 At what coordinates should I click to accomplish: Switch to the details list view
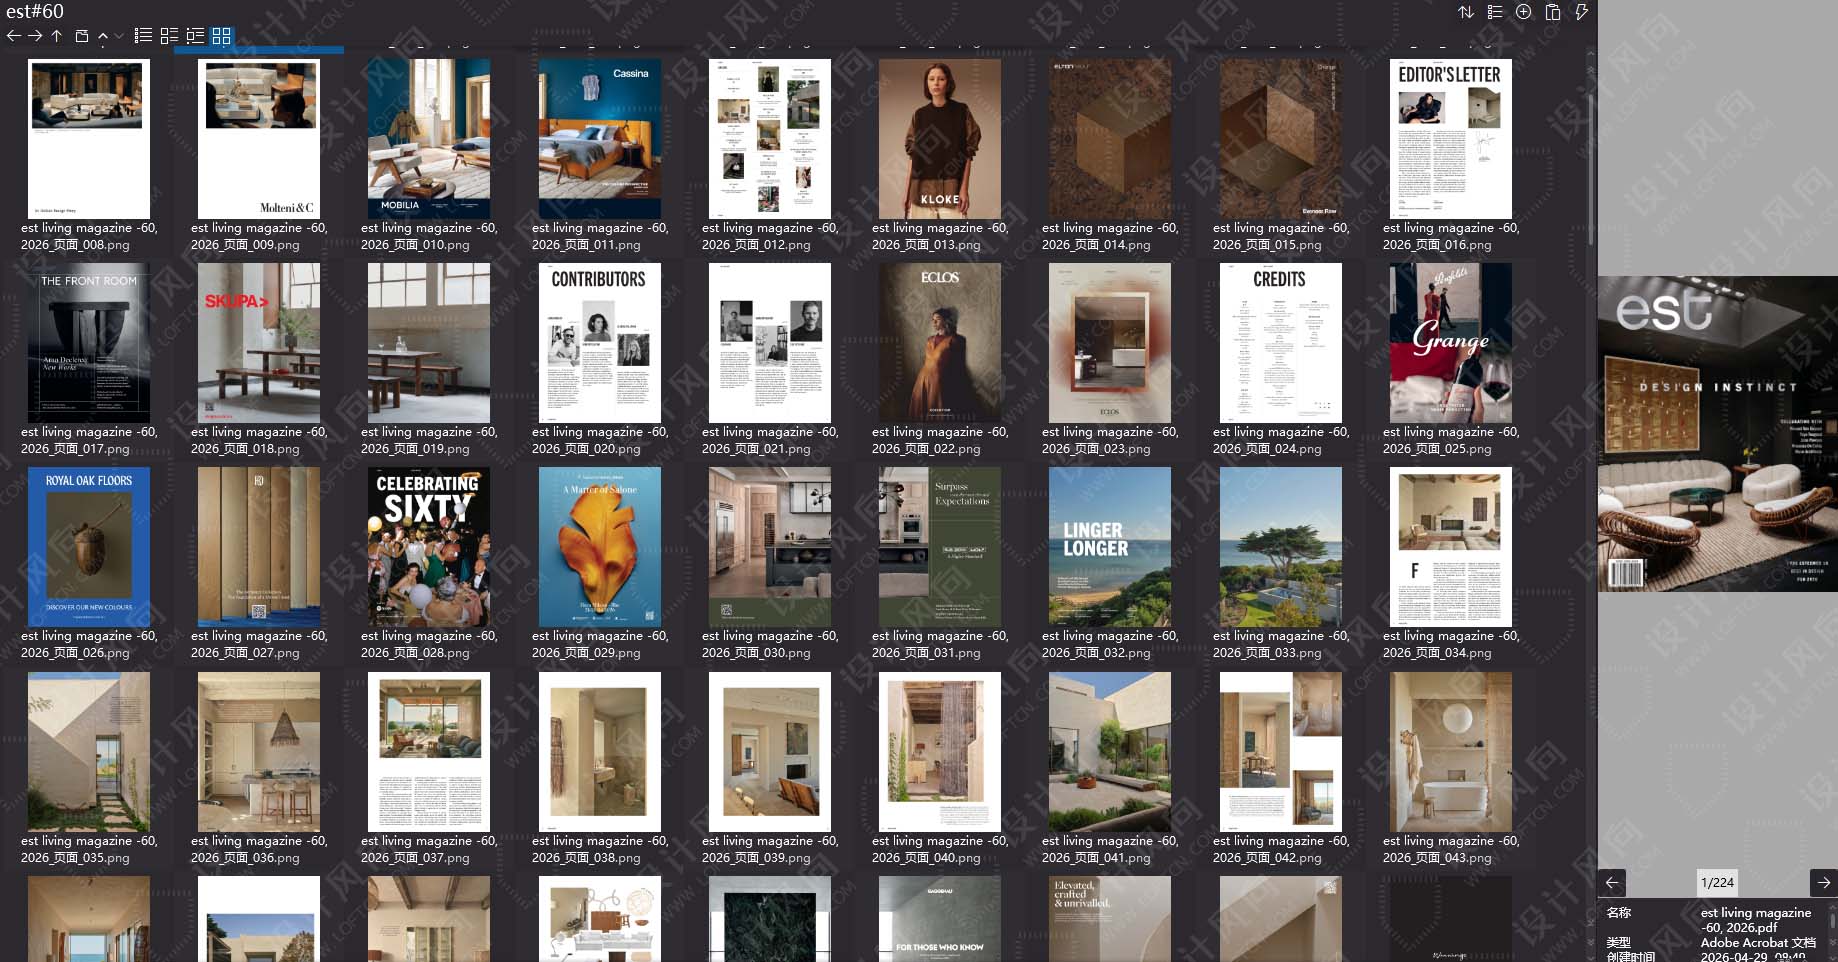(x=195, y=36)
